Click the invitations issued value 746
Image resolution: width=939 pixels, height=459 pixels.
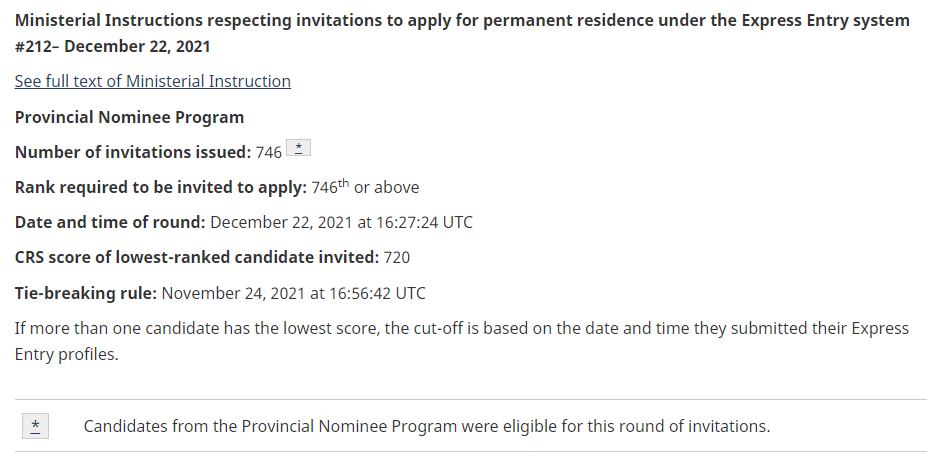(x=269, y=153)
